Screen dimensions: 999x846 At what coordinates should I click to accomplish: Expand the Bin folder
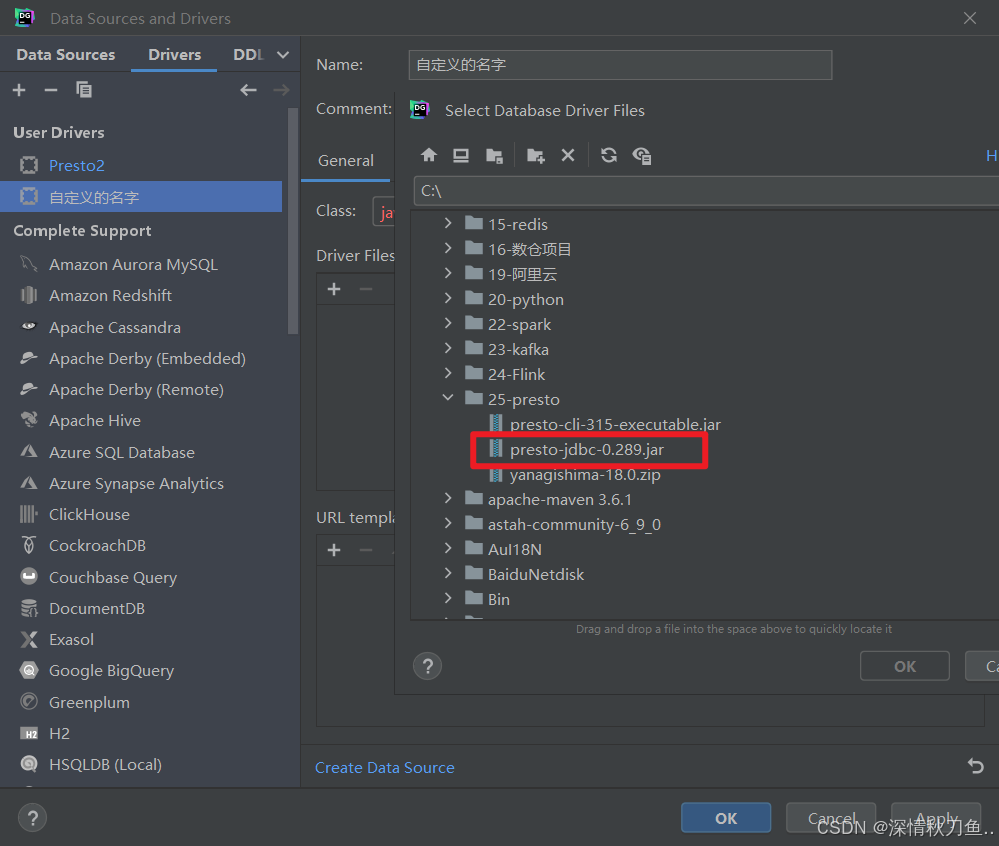[448, 598]
